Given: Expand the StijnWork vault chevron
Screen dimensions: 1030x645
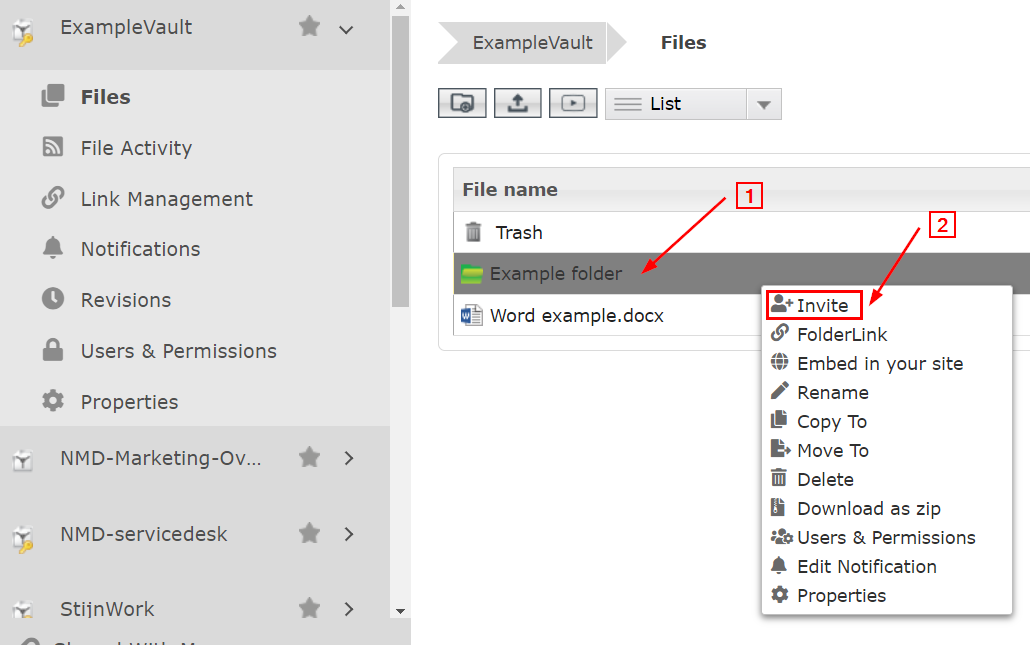Looking at the screenshot, I should point(349,609).
